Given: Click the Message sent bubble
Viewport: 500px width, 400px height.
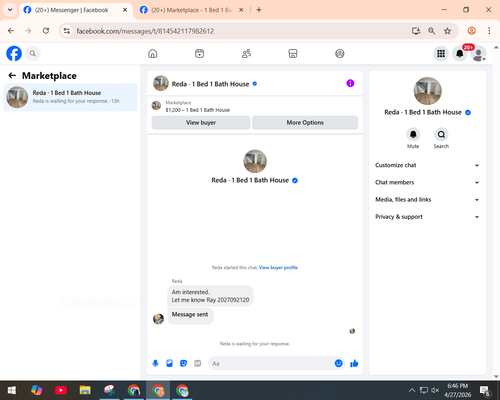Looking at the screenshot, I should click(190, 315).
